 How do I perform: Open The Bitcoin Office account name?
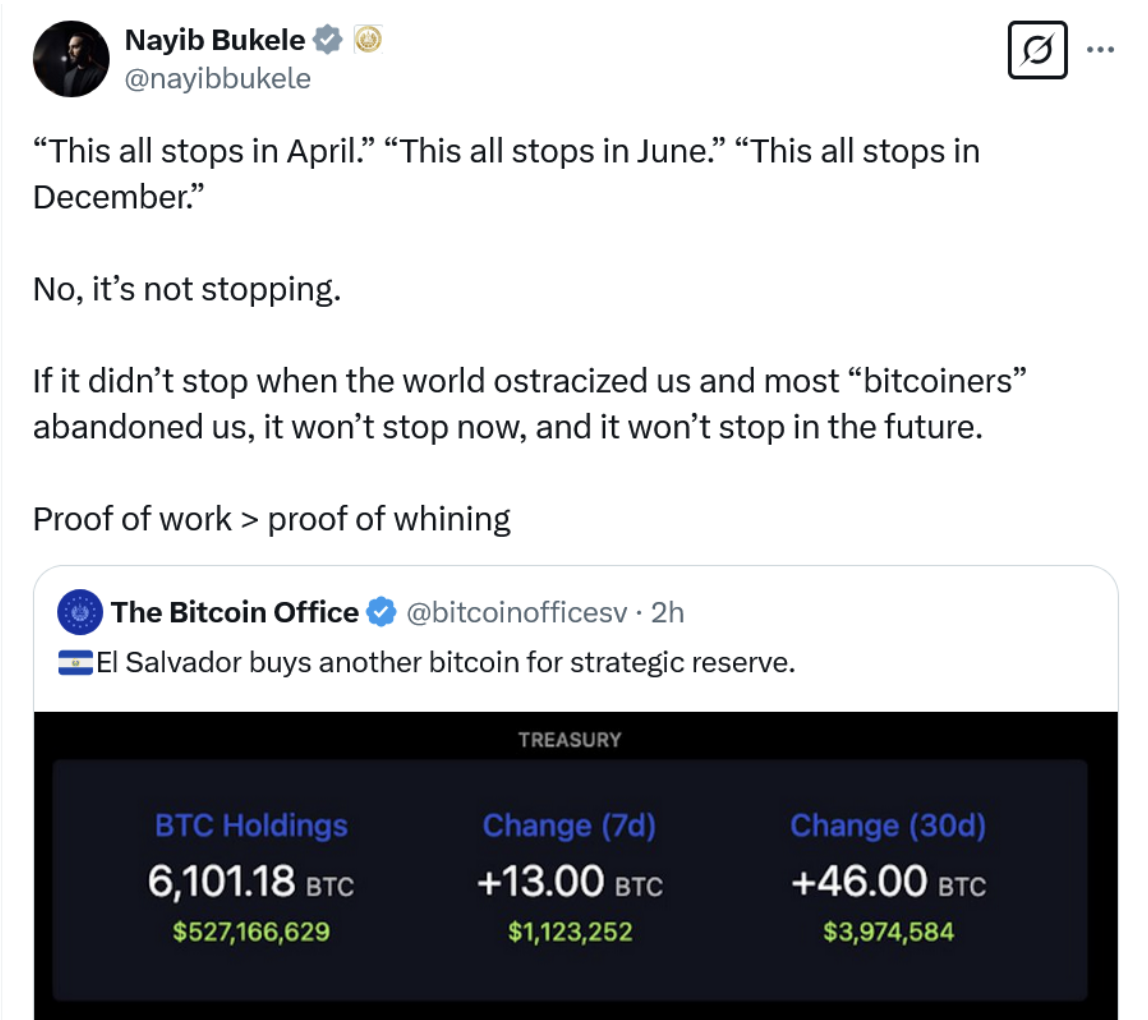click(x=235, y=612)
